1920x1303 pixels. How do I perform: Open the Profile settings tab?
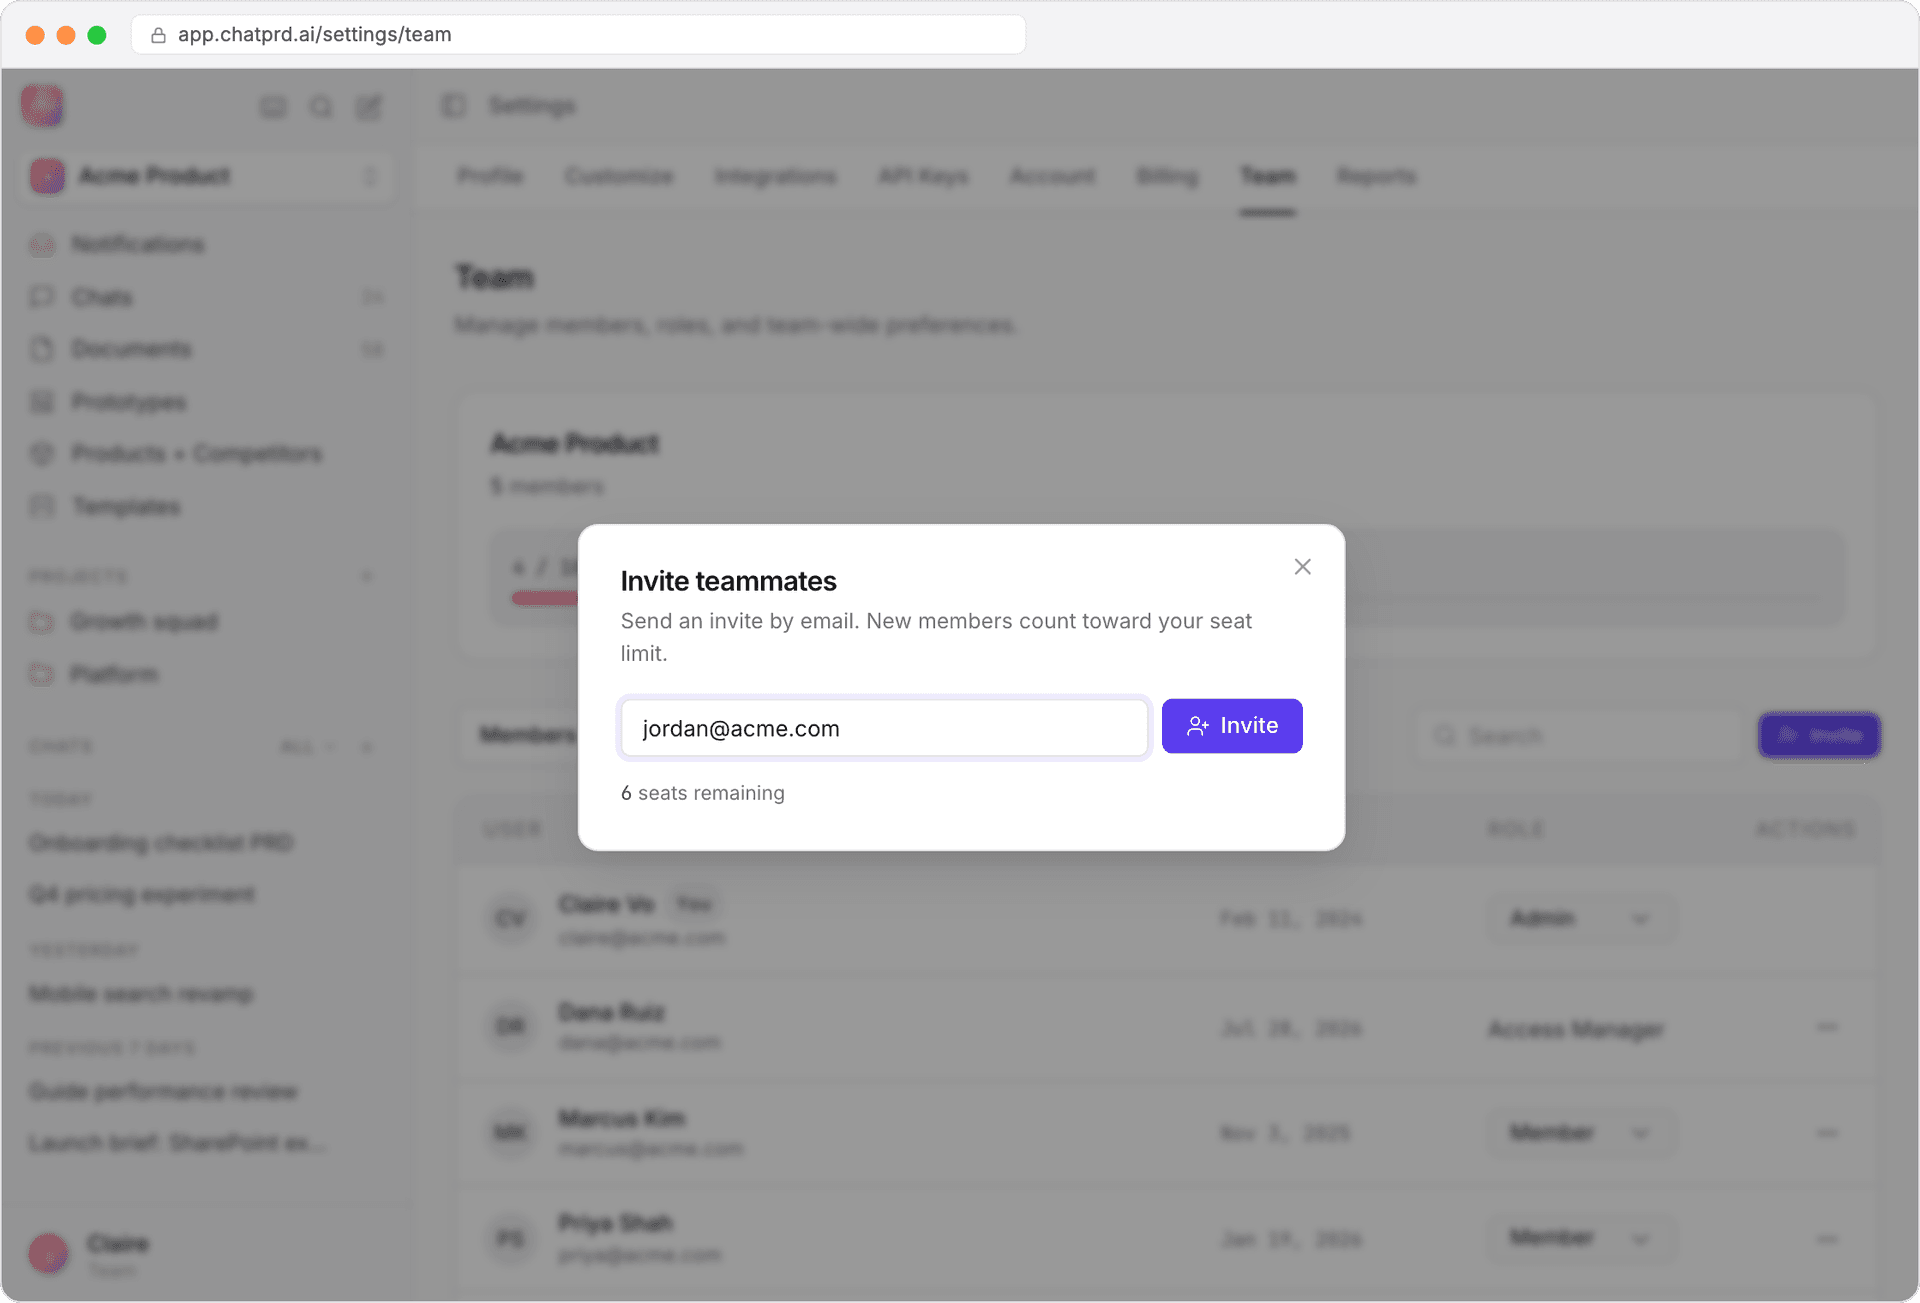pos(490,176)
